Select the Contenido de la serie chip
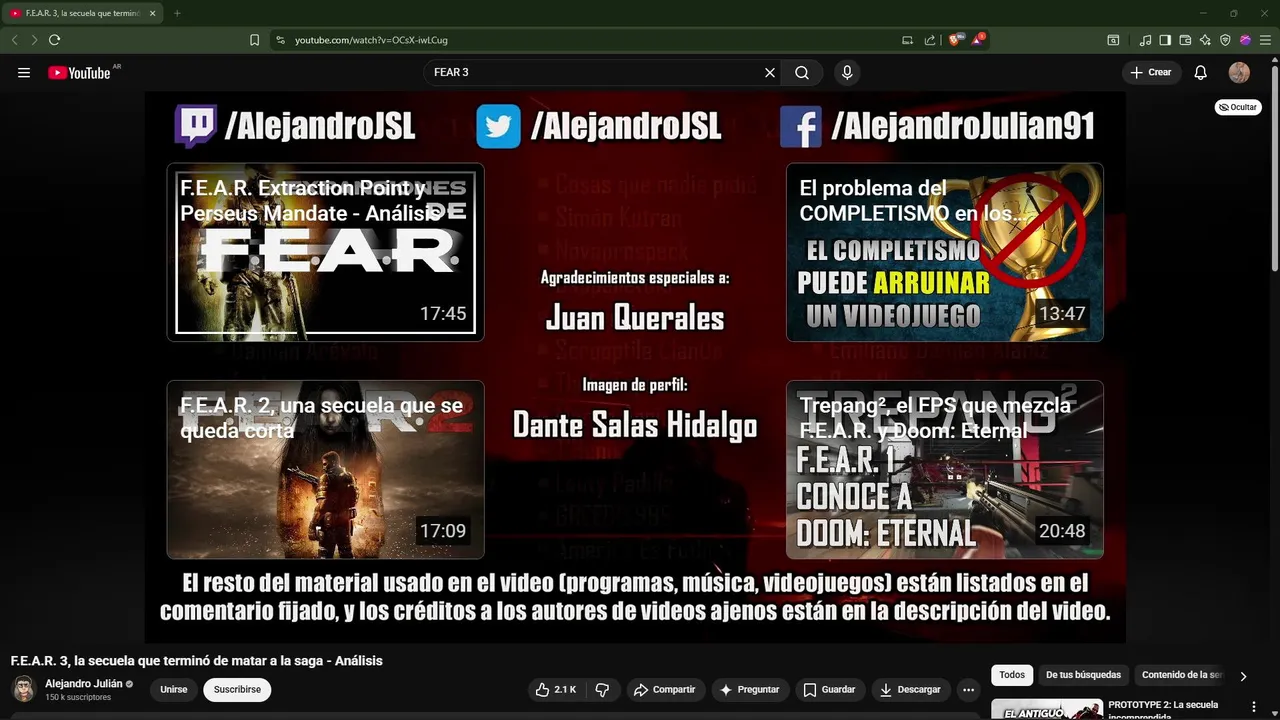Viewport: 1280px width, 720px height. pos(1182,675)
